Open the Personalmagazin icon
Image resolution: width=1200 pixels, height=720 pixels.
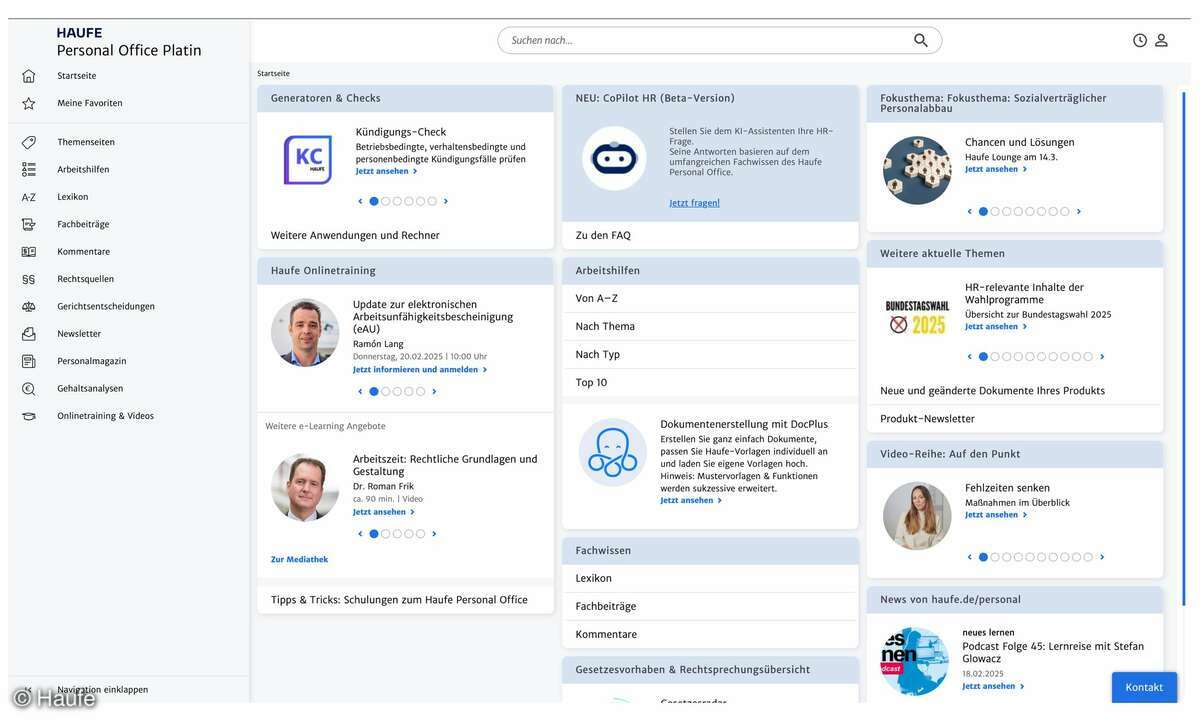29,361
